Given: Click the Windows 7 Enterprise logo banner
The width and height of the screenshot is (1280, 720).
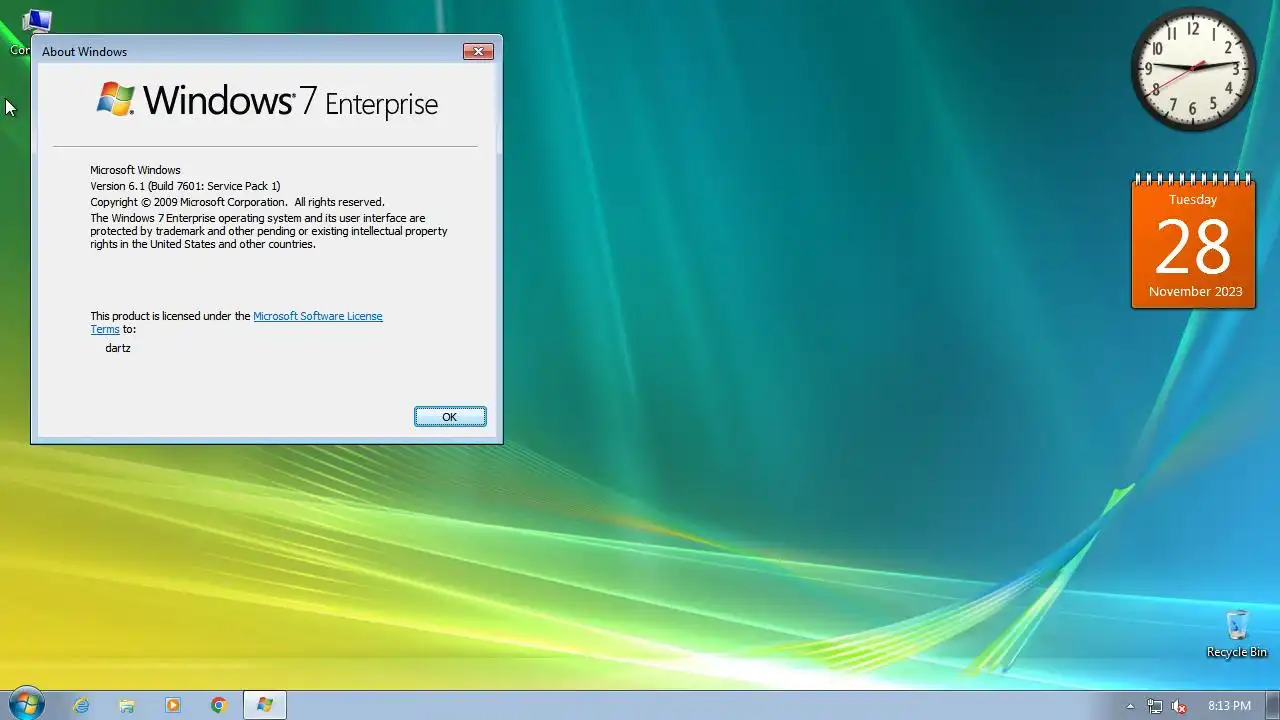Looking at the screenshot, I should (x=267, y=101).
